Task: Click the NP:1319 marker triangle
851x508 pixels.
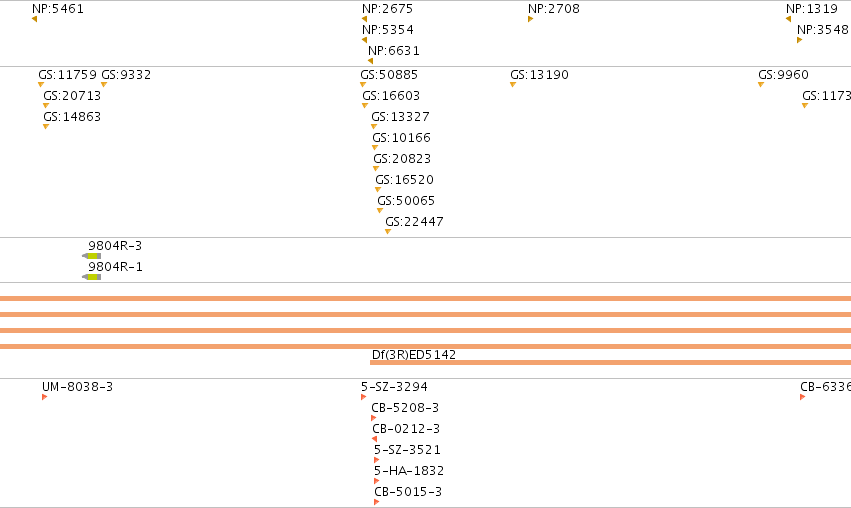Action: [788, 19]
